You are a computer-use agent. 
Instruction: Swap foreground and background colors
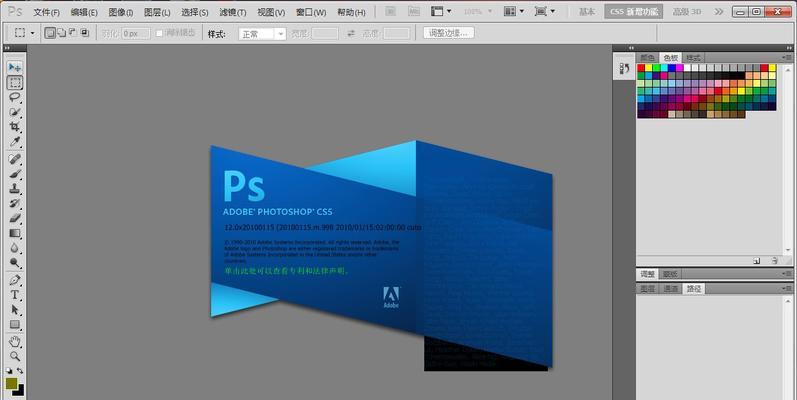20,371
